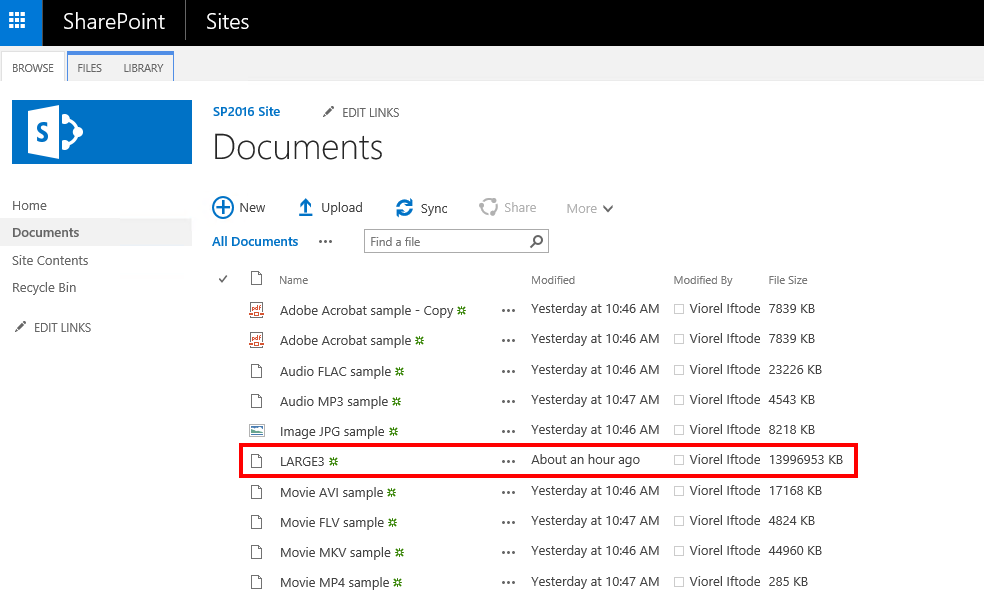Open ellipsis menu for Adobe Acrobat sample - Copy
984x604 pixels.
pos(508,310)
